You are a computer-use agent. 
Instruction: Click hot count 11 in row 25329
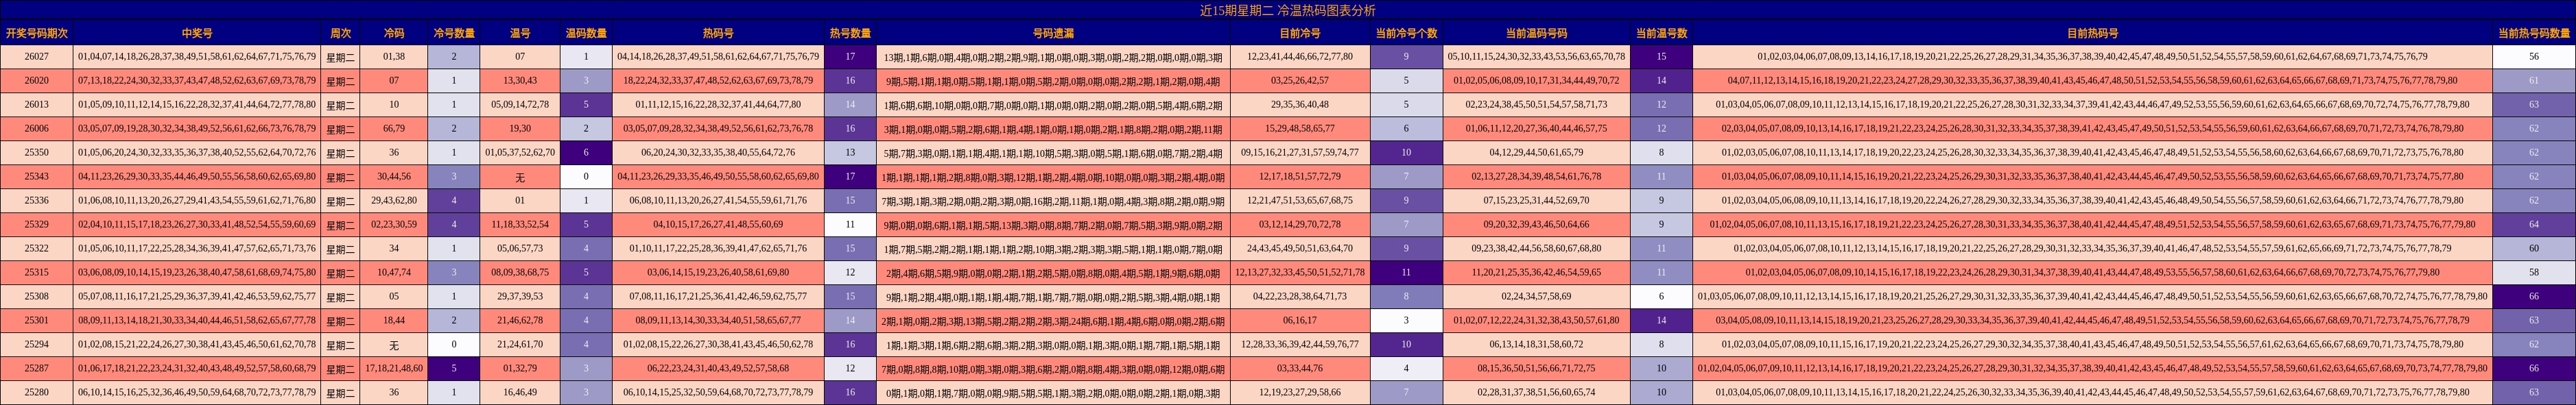pyautogui.click(x=850, y=225)
